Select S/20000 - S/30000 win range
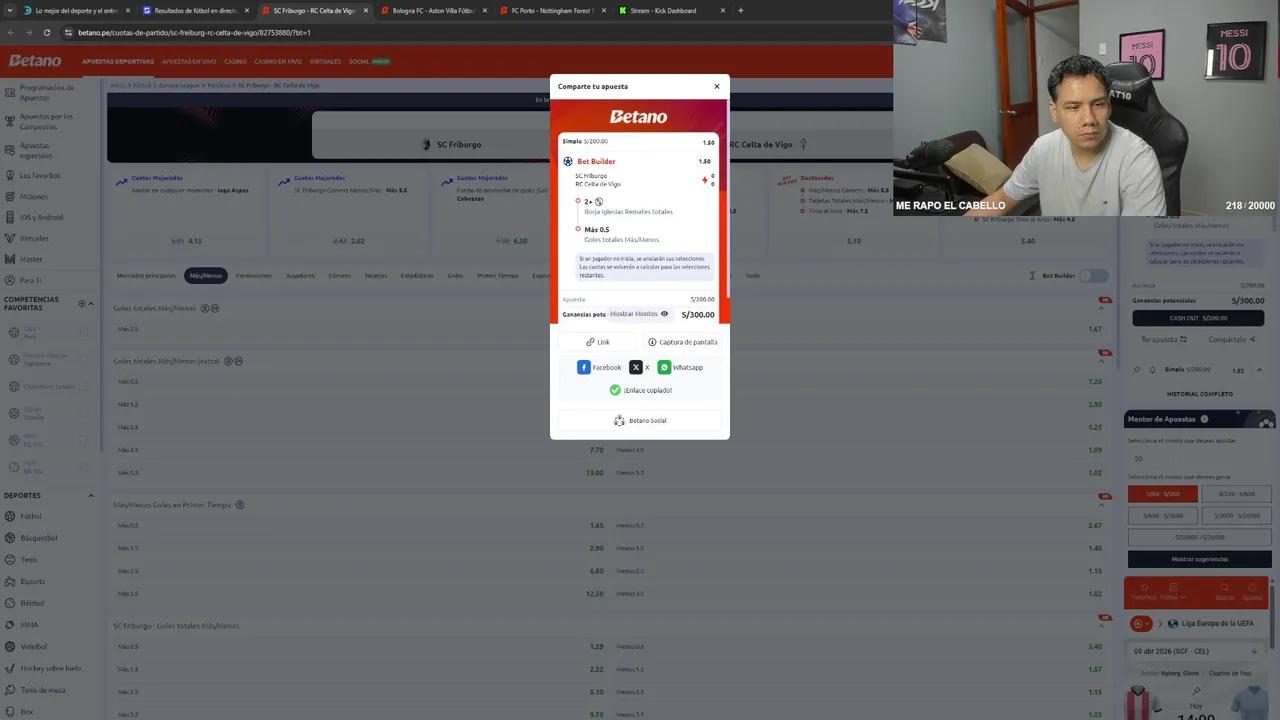This screenshot has height=720, width=1280. coord(1200,537)
